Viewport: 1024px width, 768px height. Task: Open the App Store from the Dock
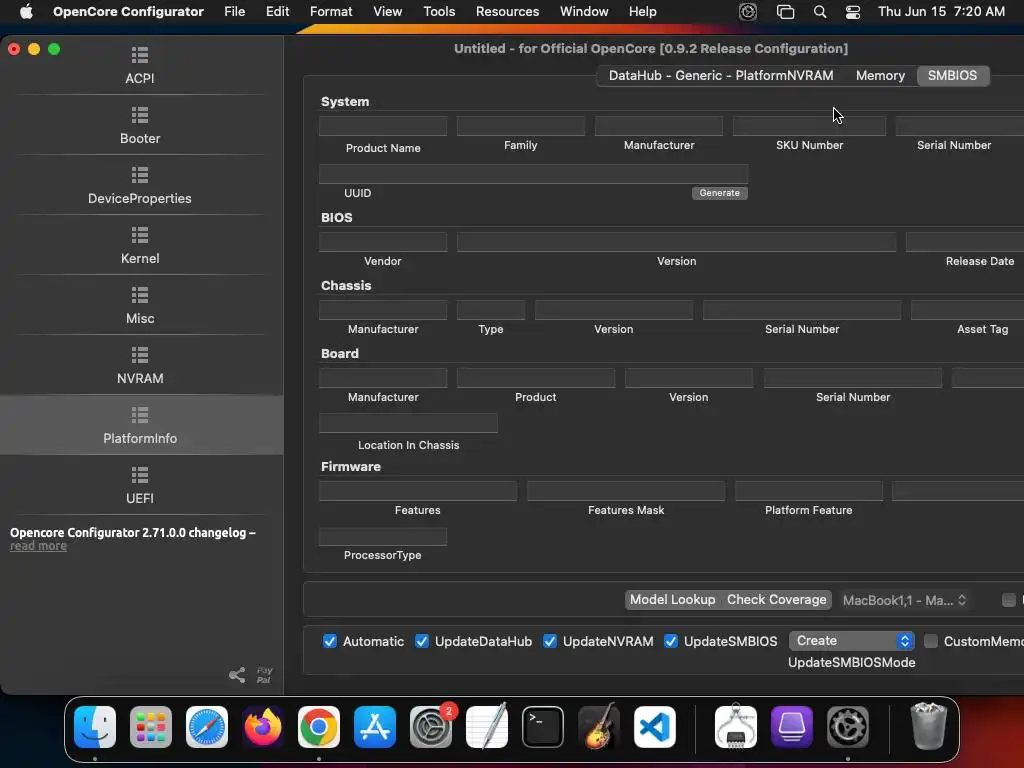pyautogui.click(x=375, y=726)
